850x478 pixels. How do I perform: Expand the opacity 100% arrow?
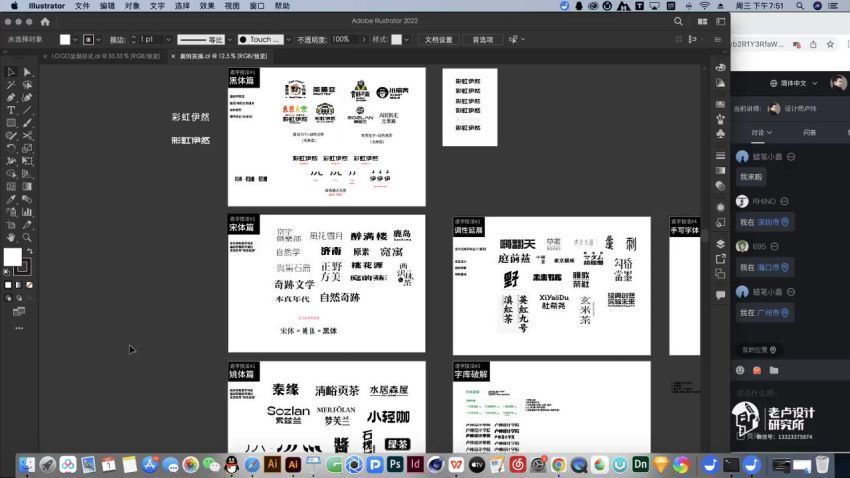pos(363,40)
